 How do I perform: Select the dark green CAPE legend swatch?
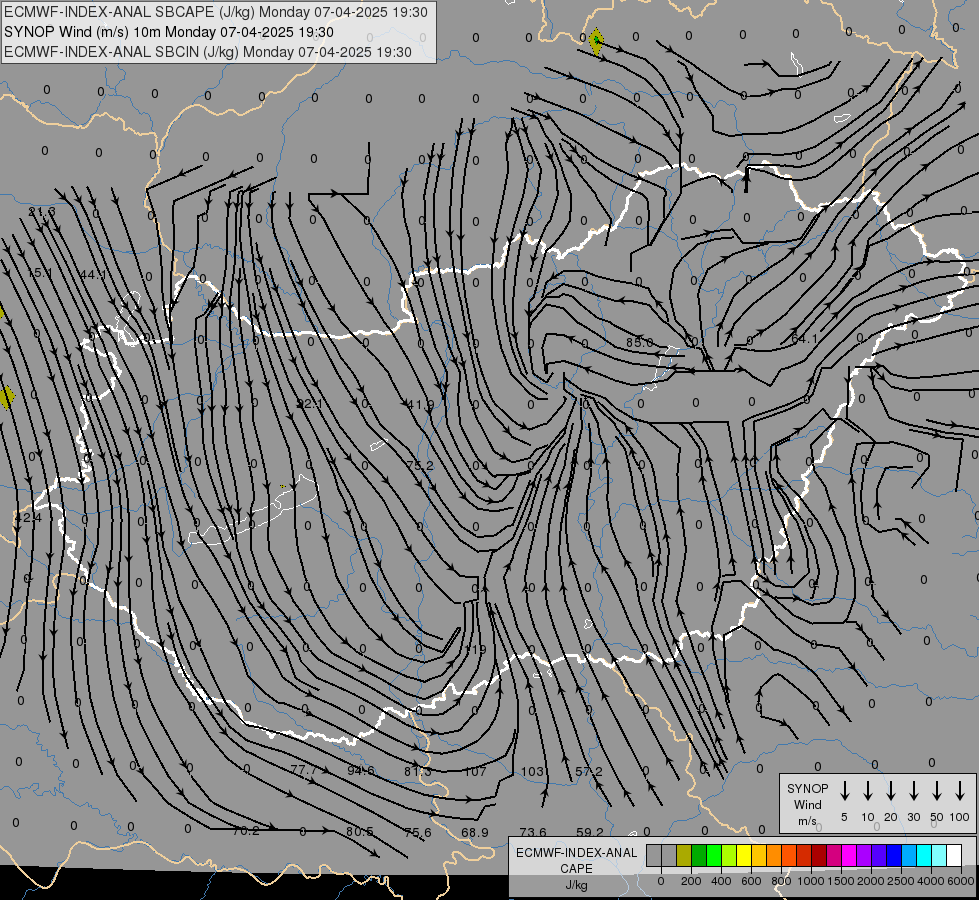(x=699, y=856)
